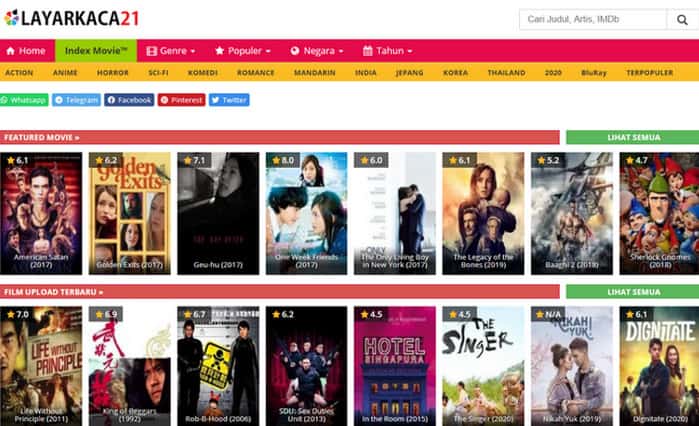Viewport: 699px width, 426px height.
Task: Open the American Satan movie poster
Action: (x=41, y=212)
